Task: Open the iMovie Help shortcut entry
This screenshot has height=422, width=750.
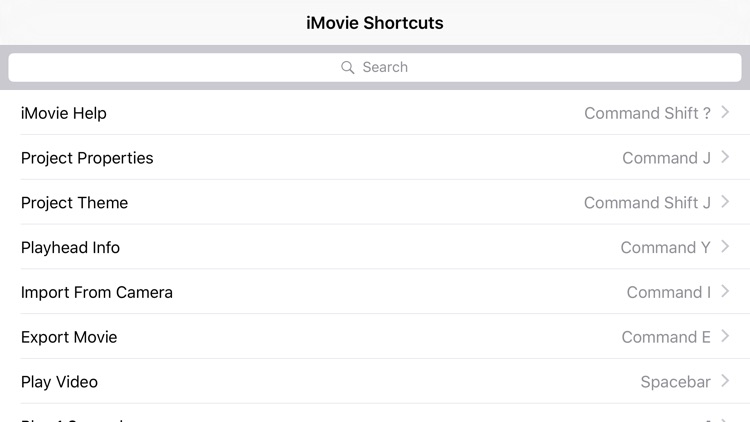Action: [64, 113]
